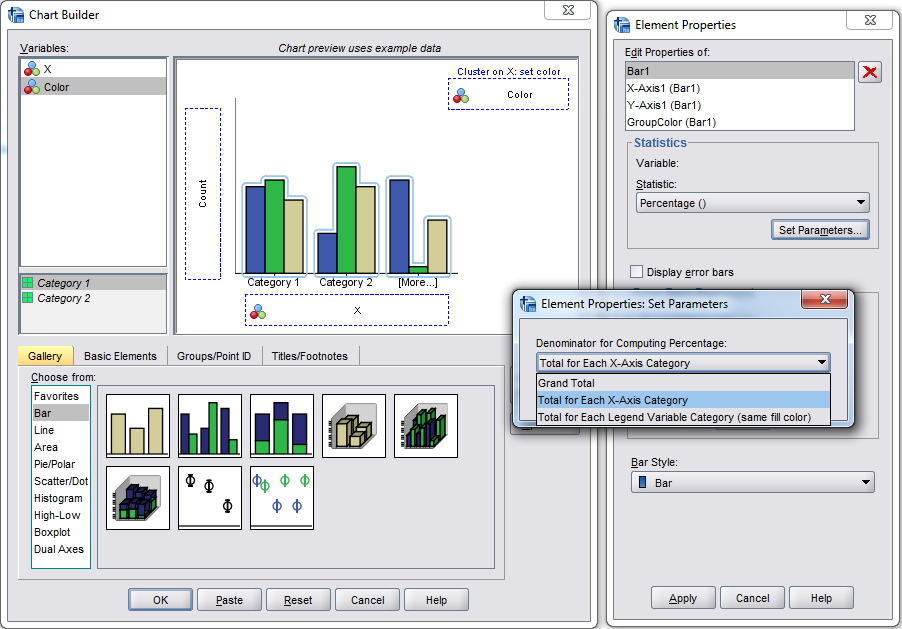902x629 pixels.
Task: Select the stacked 3-D bar icon
Action: (138, 497)
